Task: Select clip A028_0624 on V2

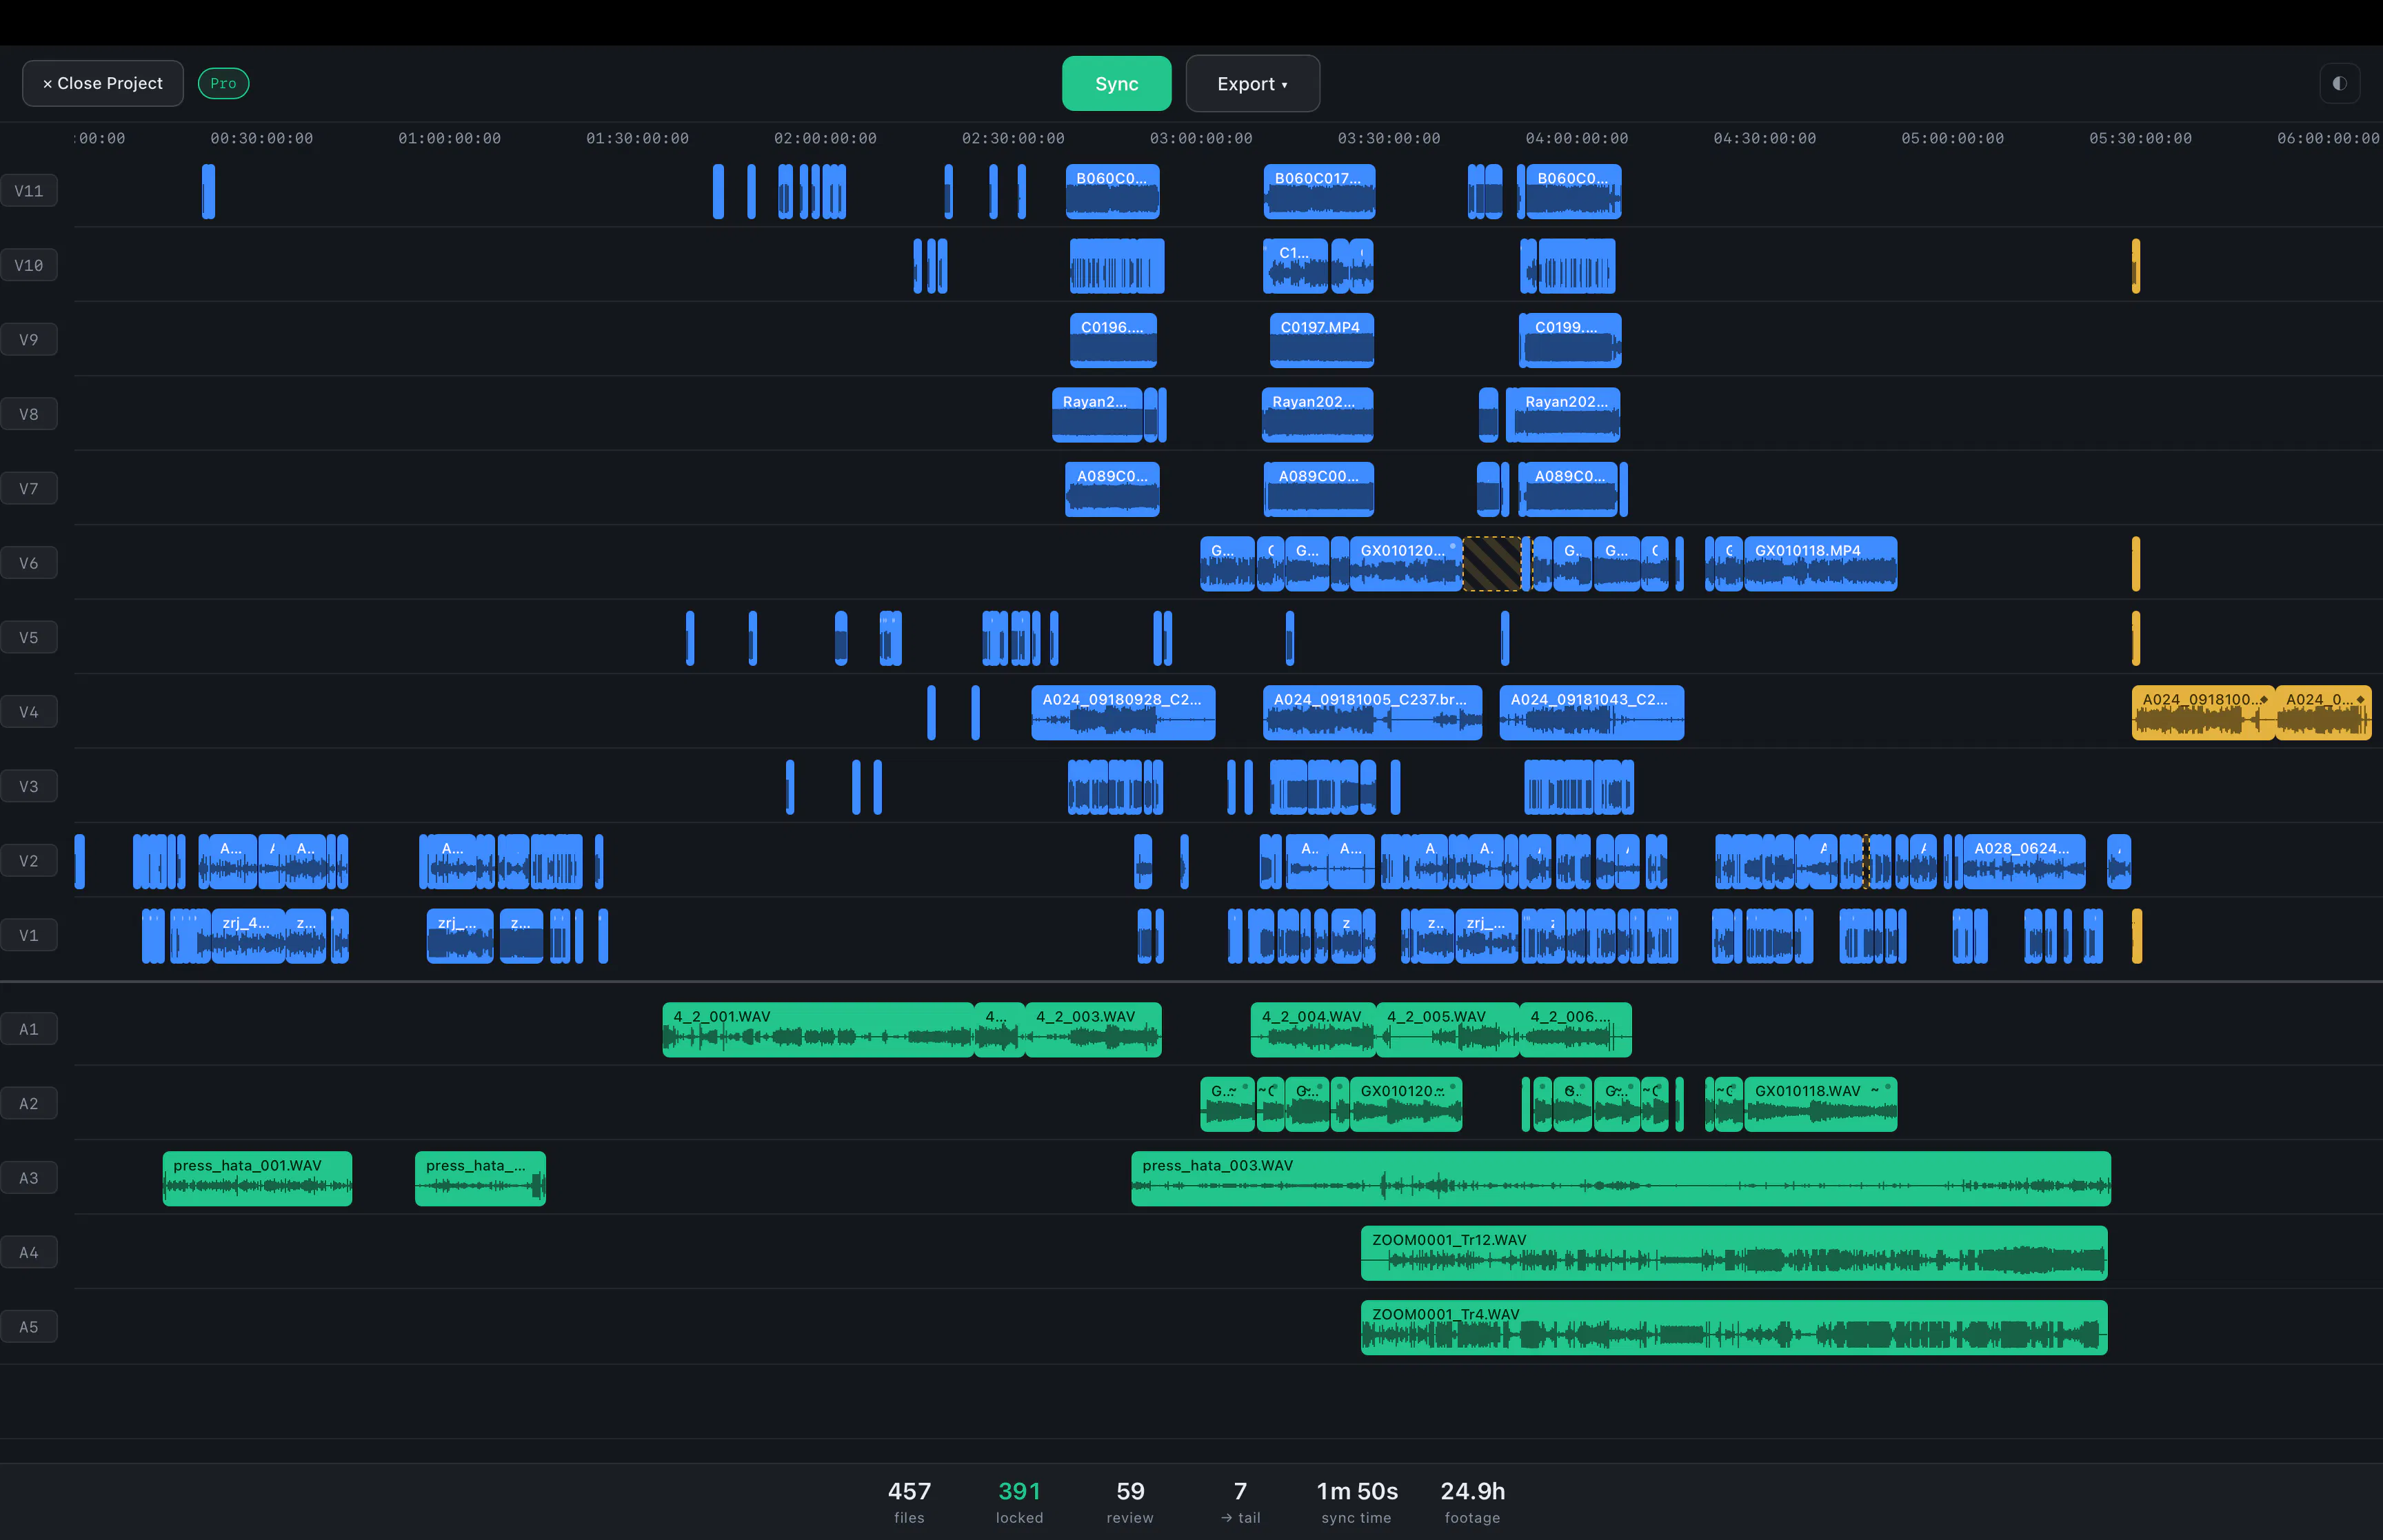Action: click(2024, 861)
